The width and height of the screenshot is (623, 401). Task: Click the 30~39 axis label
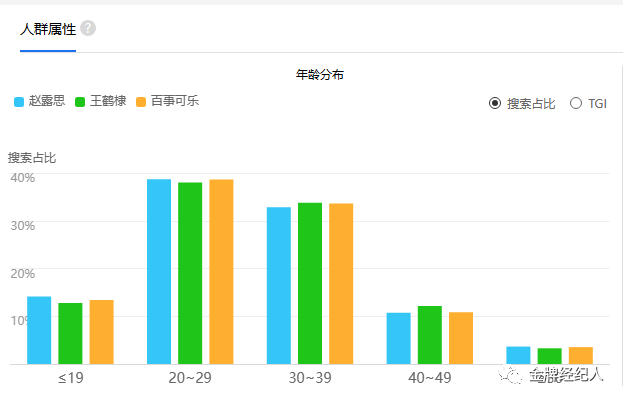310,378
